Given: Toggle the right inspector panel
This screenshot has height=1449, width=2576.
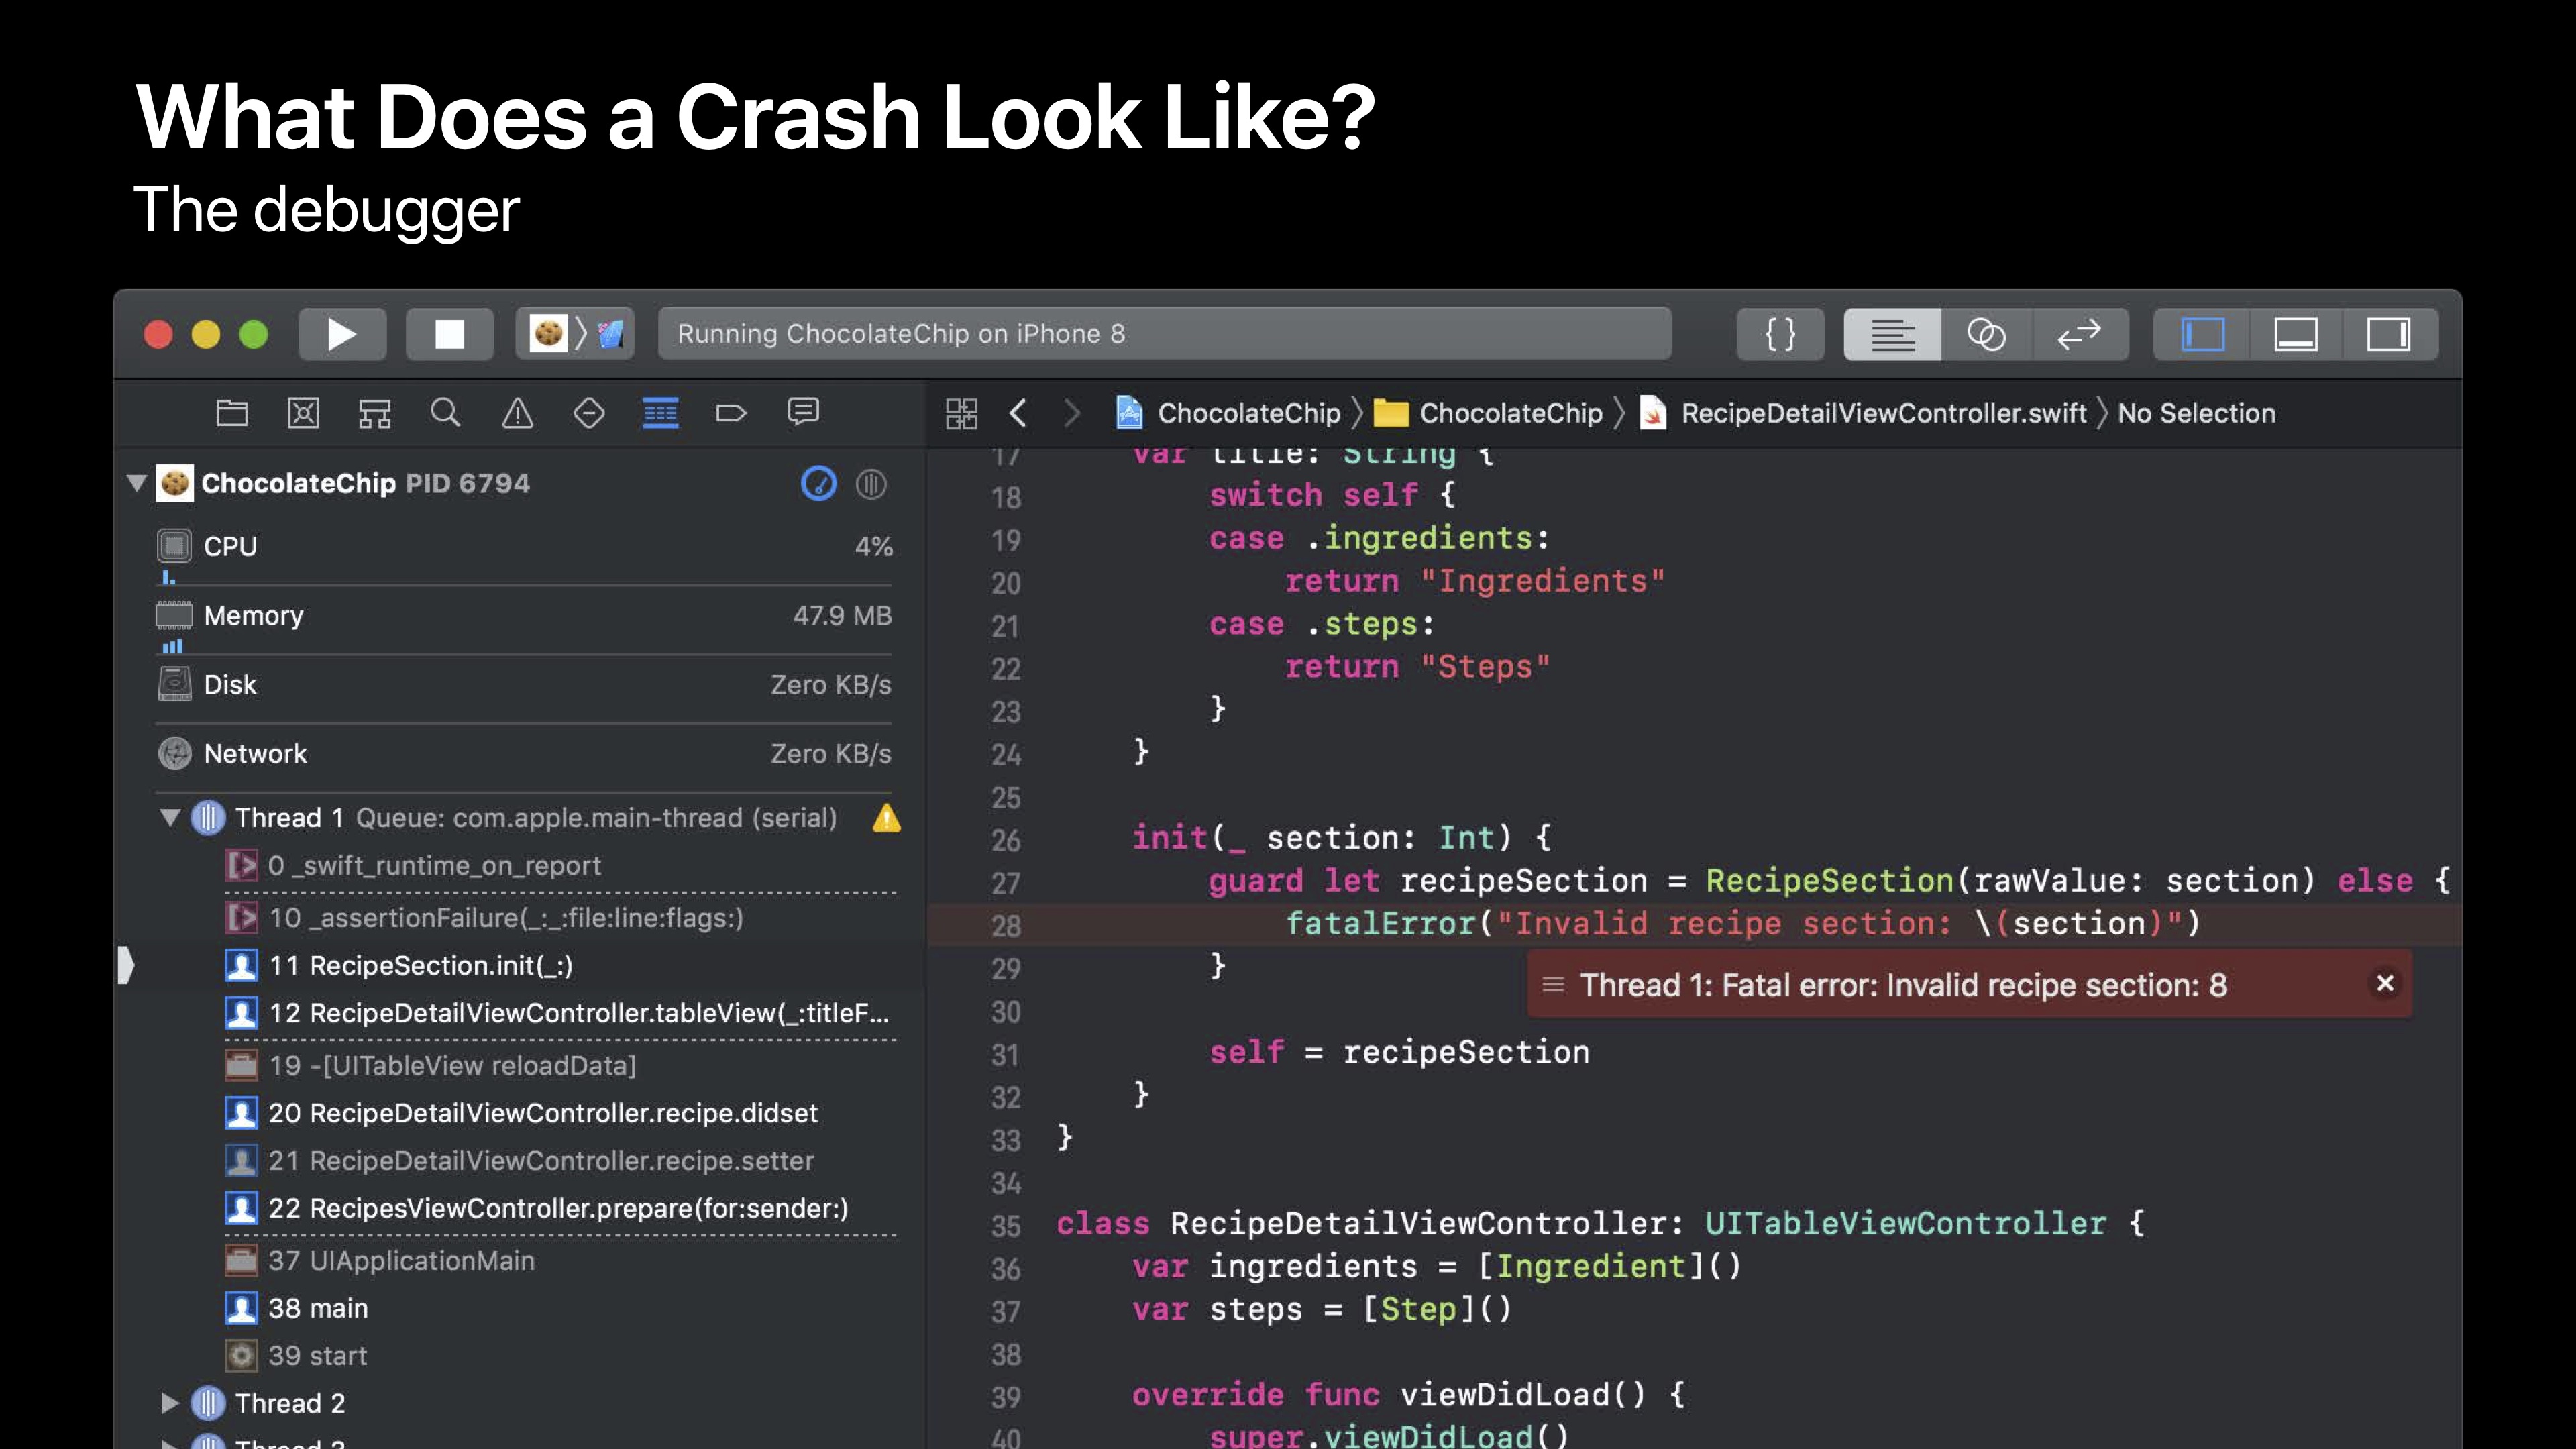Looking at the screenshot, I should pyautogui.click(x=2388, y=334).
